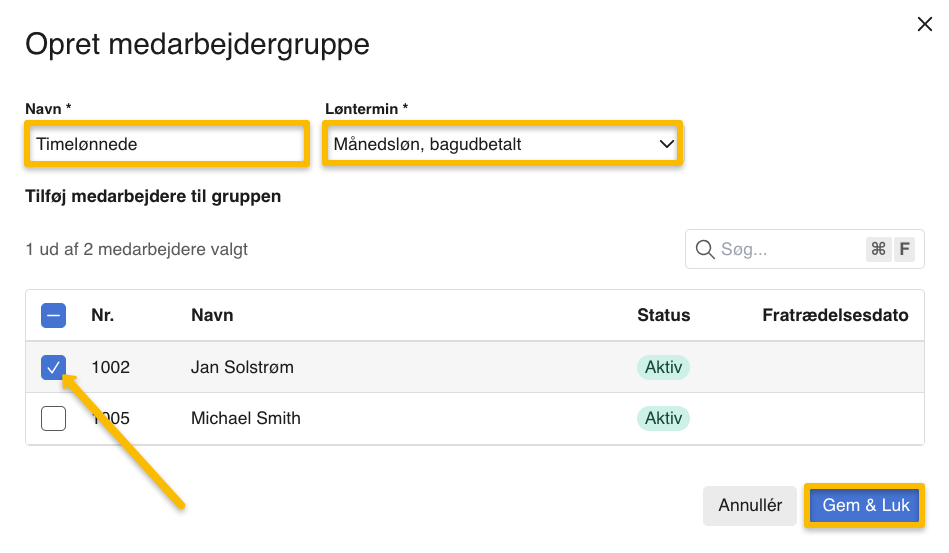Toggle the select-all checkbox in table header
949x553 pixels.
pos(54,316)
